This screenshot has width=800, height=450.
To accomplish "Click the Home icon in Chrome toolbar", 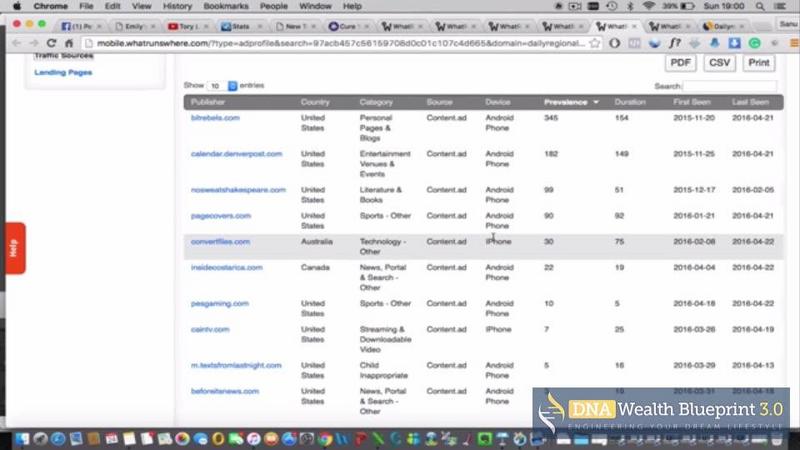I will click(x=69, y=43).
